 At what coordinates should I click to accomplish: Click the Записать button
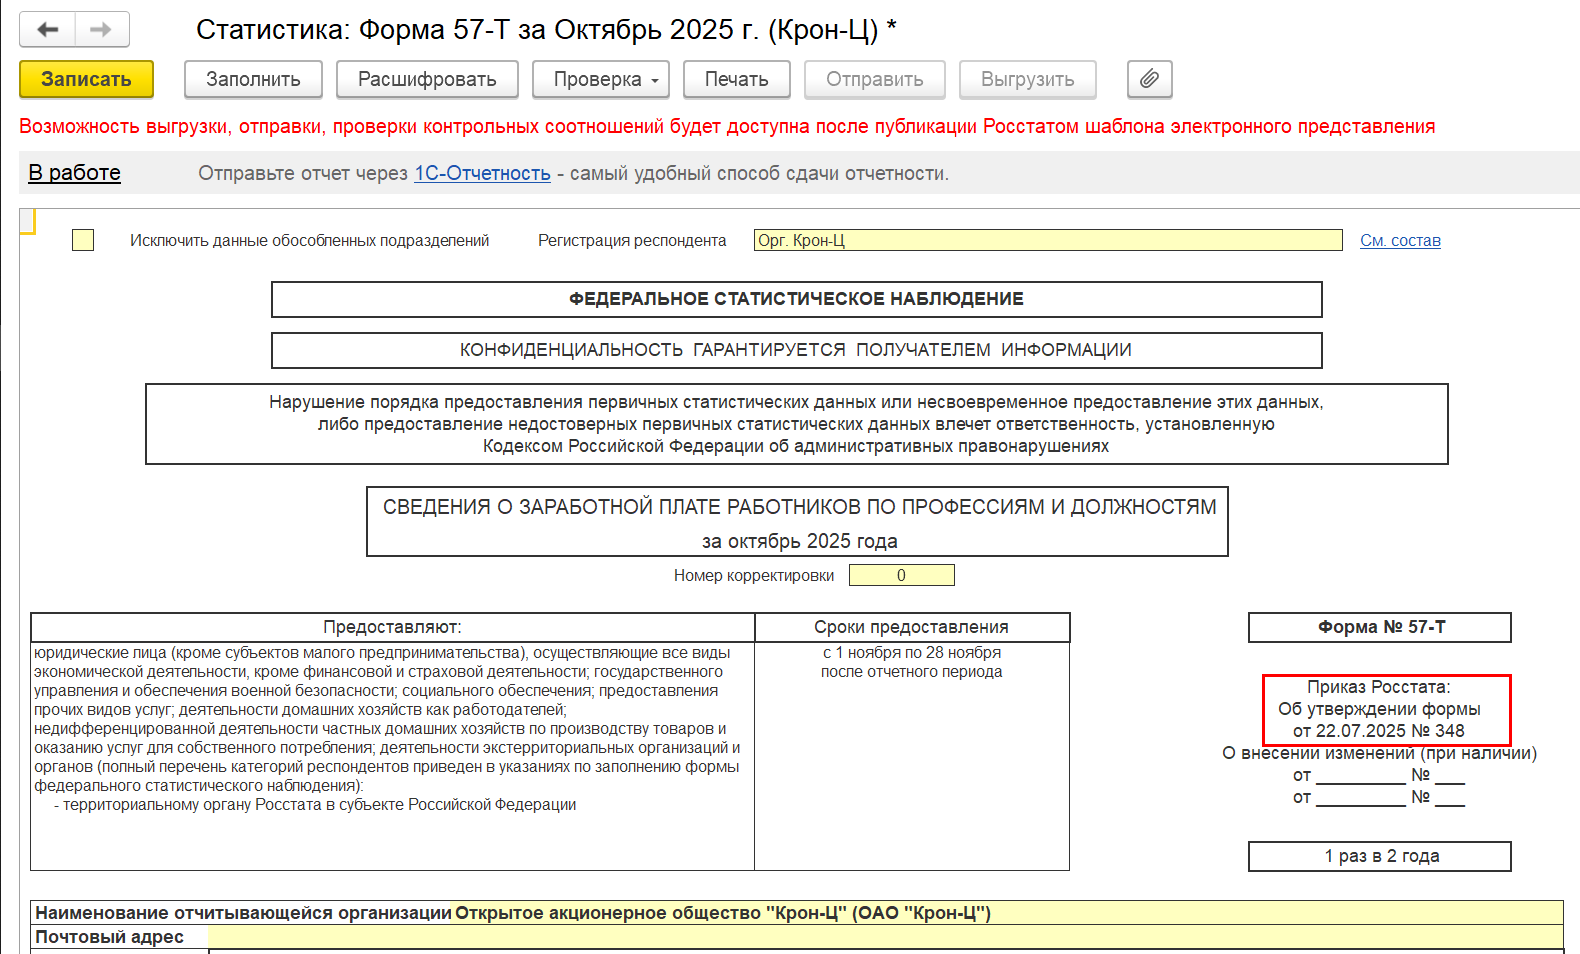pos(86,79)
